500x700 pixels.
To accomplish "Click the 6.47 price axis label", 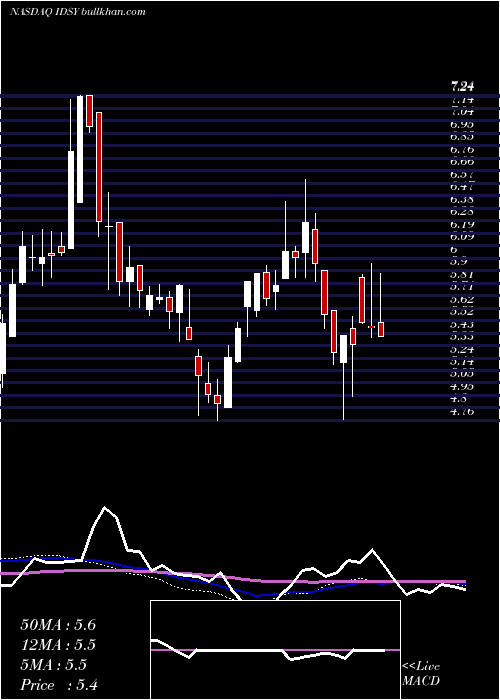I will tap(462, 188).
